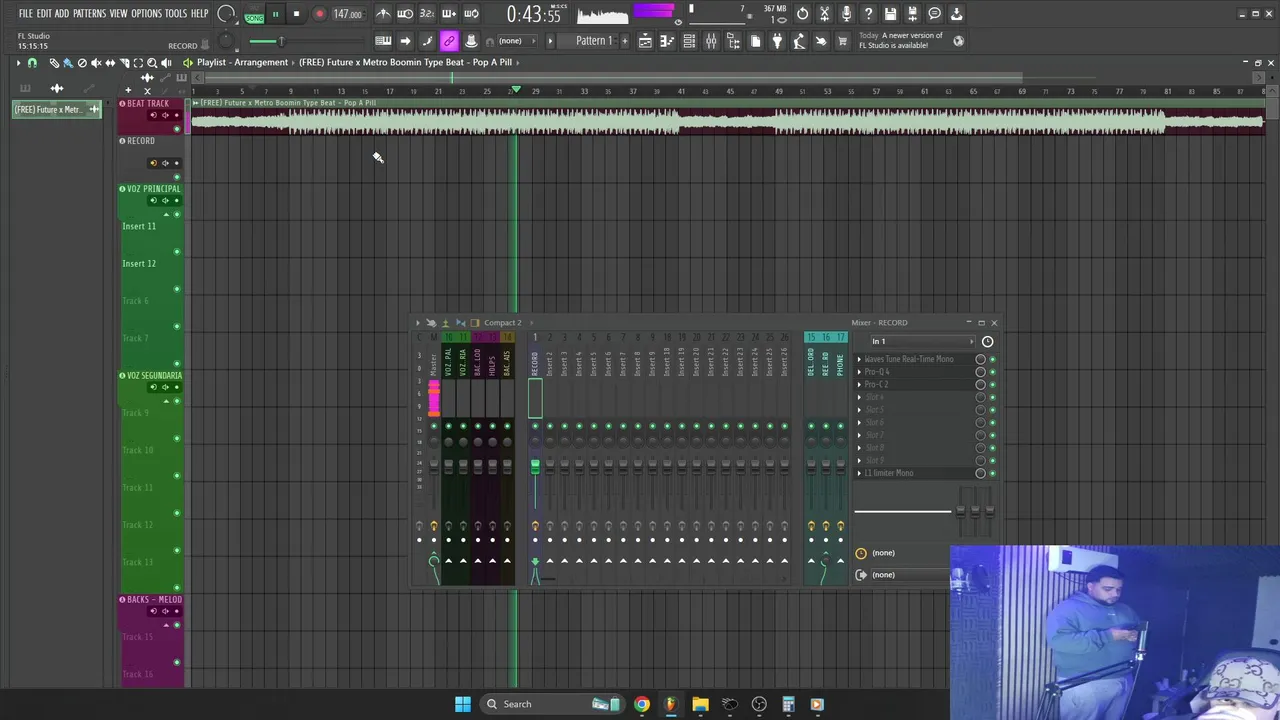Add new pattern with plus button
This screenshot has width=1280, height=720.
pyautogui.click(x=625, y=41)
